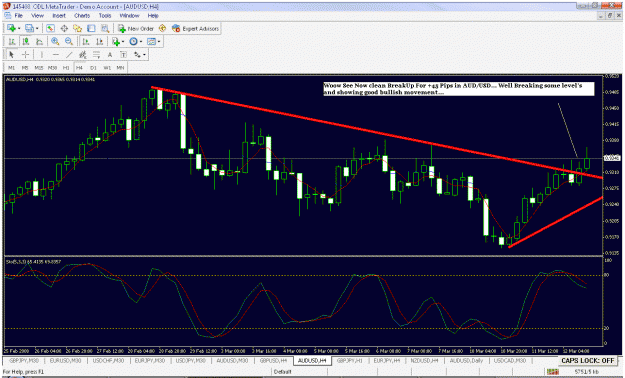Image resolution: width=625 pixels, height=378 pixels.
Task: Switch to the GBPJPY,M30 chart tab
Action: click(24, 360)
